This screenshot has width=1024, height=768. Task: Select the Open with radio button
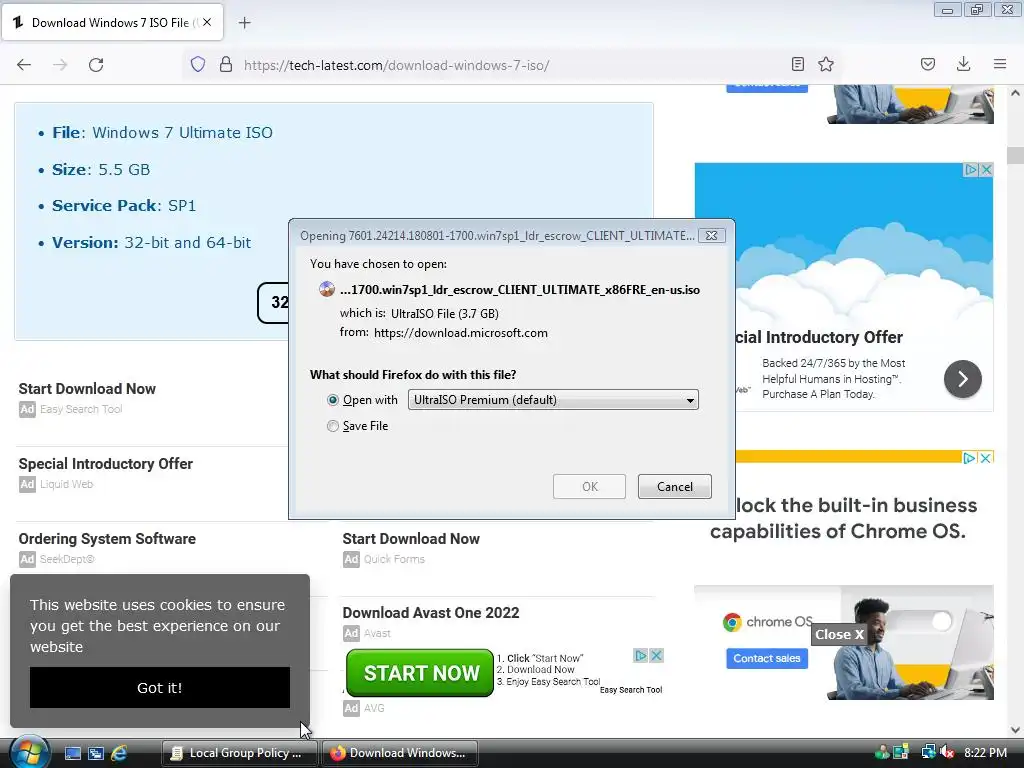333,400
